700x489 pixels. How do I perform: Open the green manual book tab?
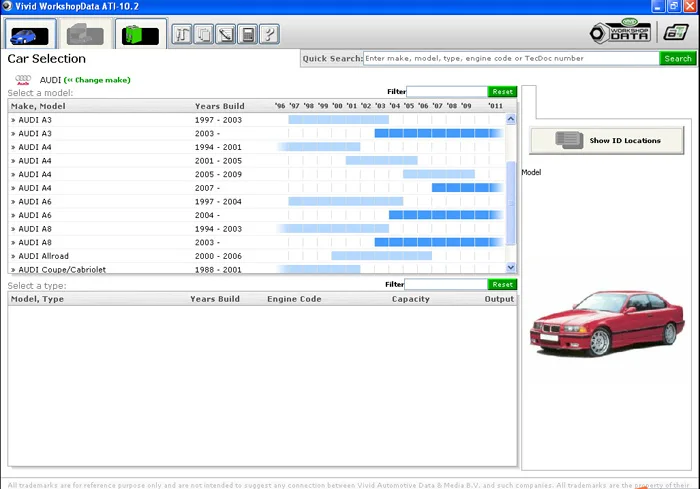[141, 34]
